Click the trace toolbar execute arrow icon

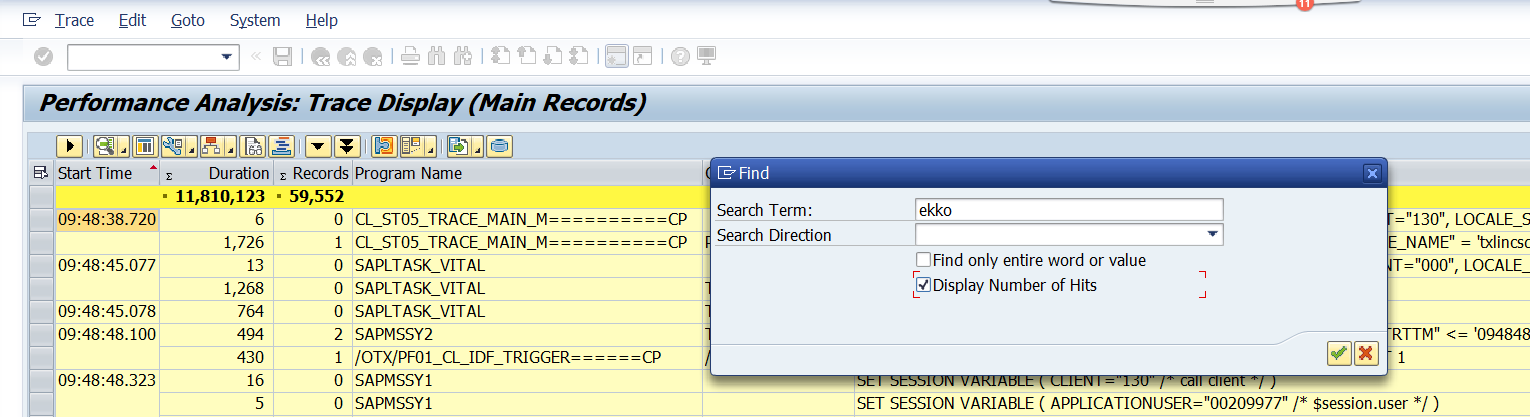coord(70,147)
